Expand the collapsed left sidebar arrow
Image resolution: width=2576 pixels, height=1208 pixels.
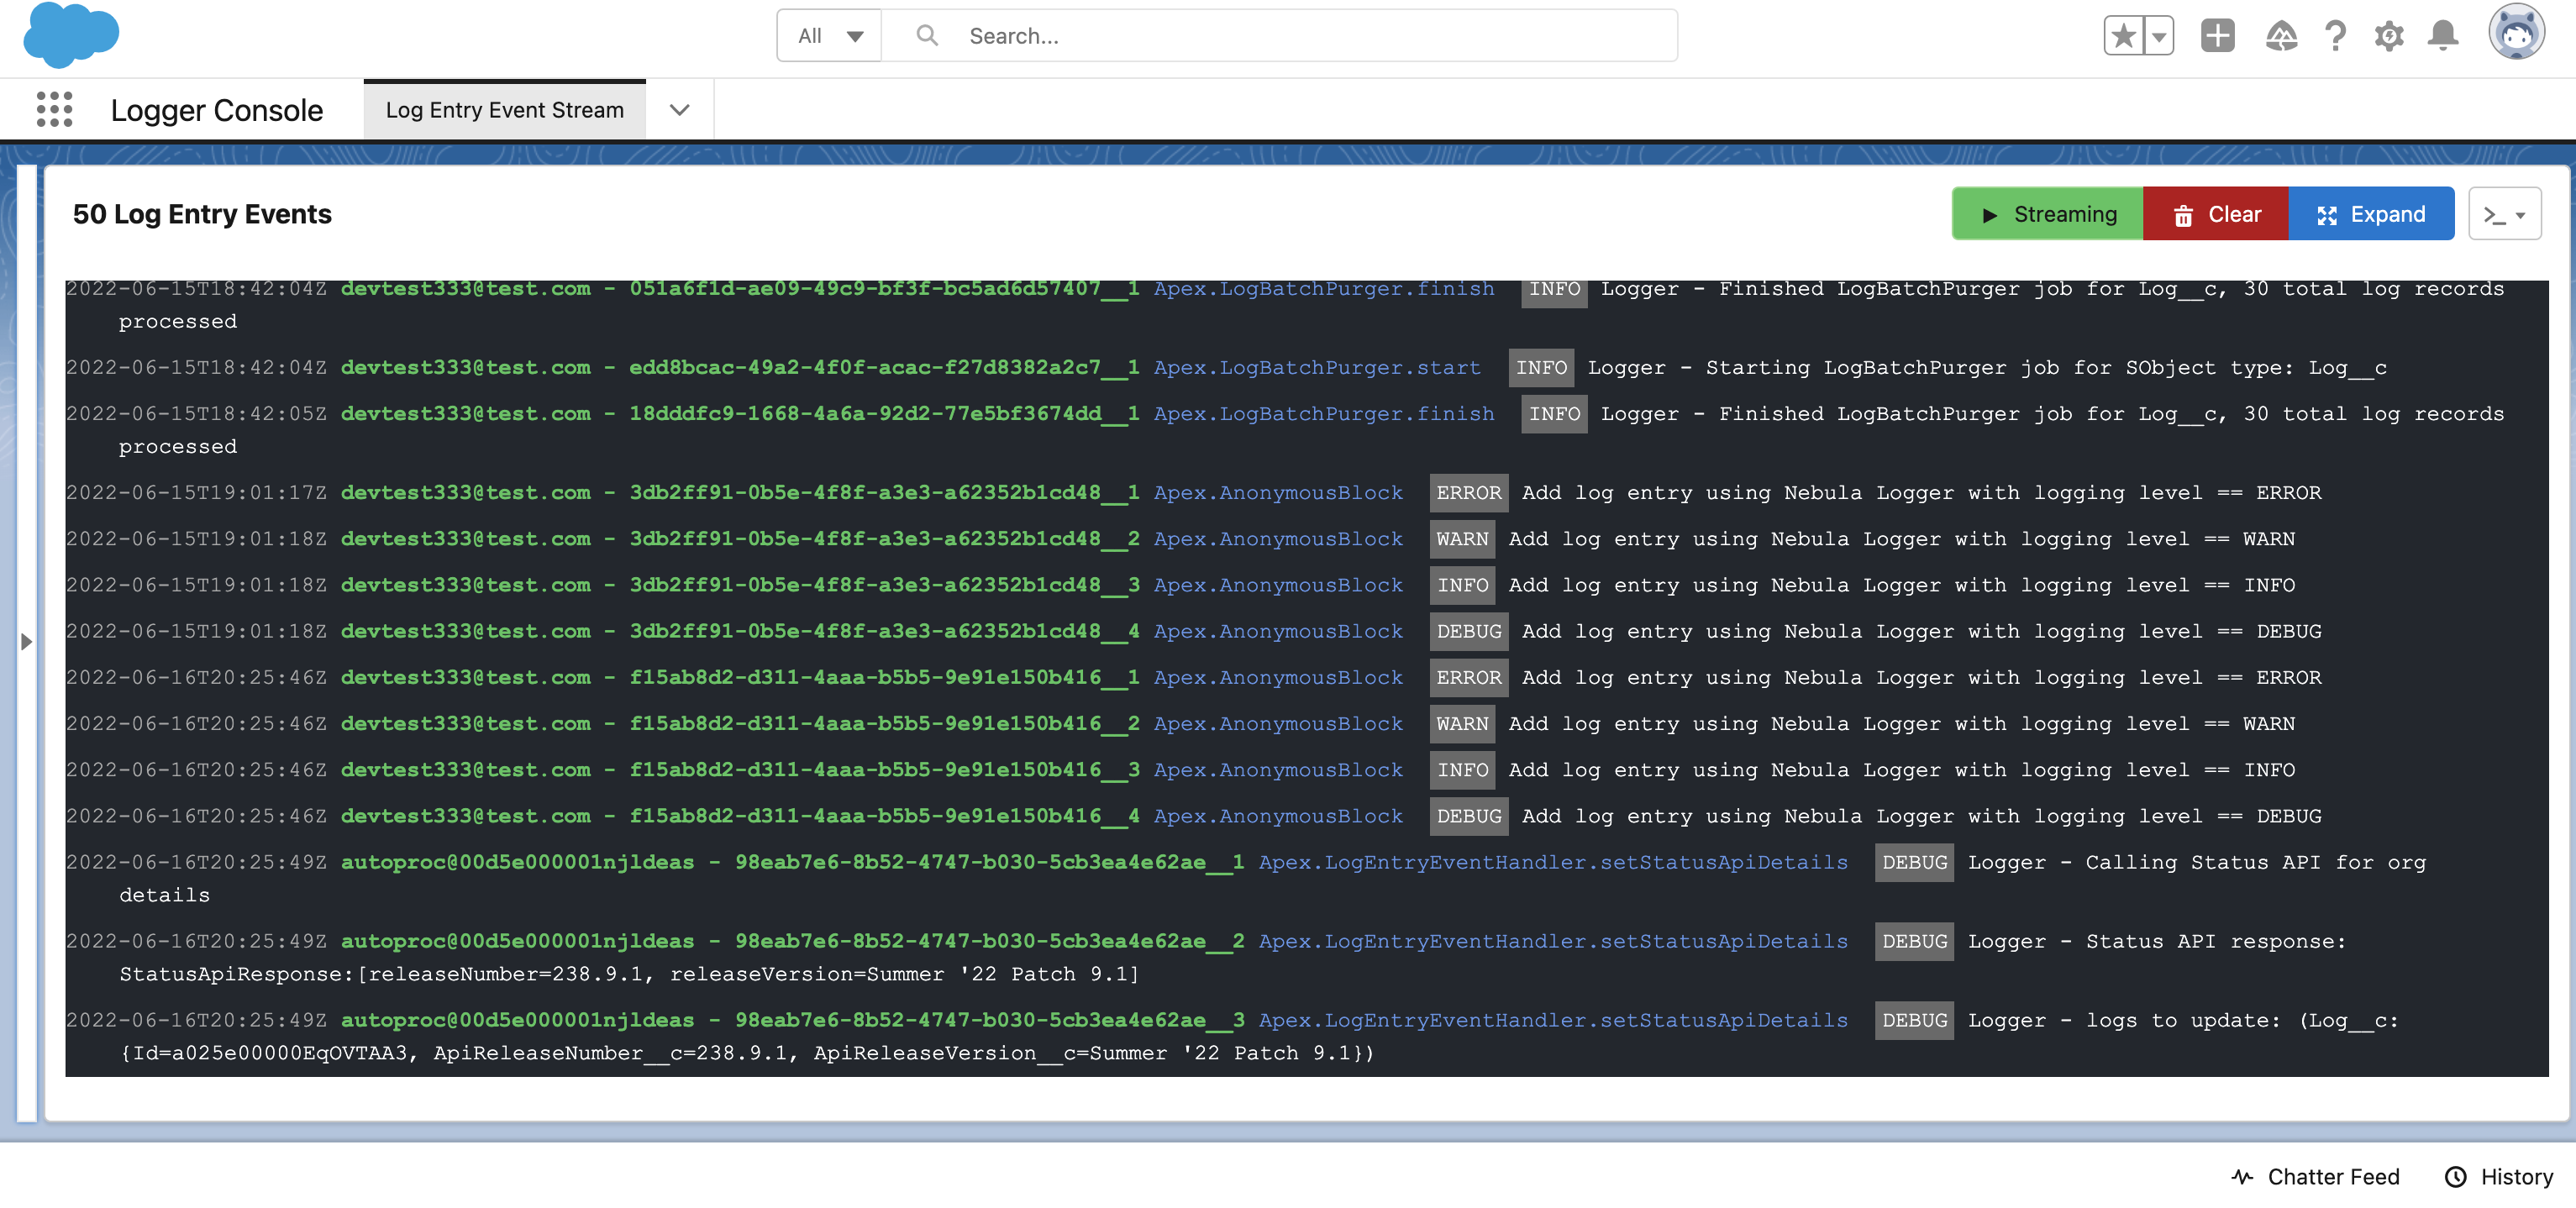point(26,642)
